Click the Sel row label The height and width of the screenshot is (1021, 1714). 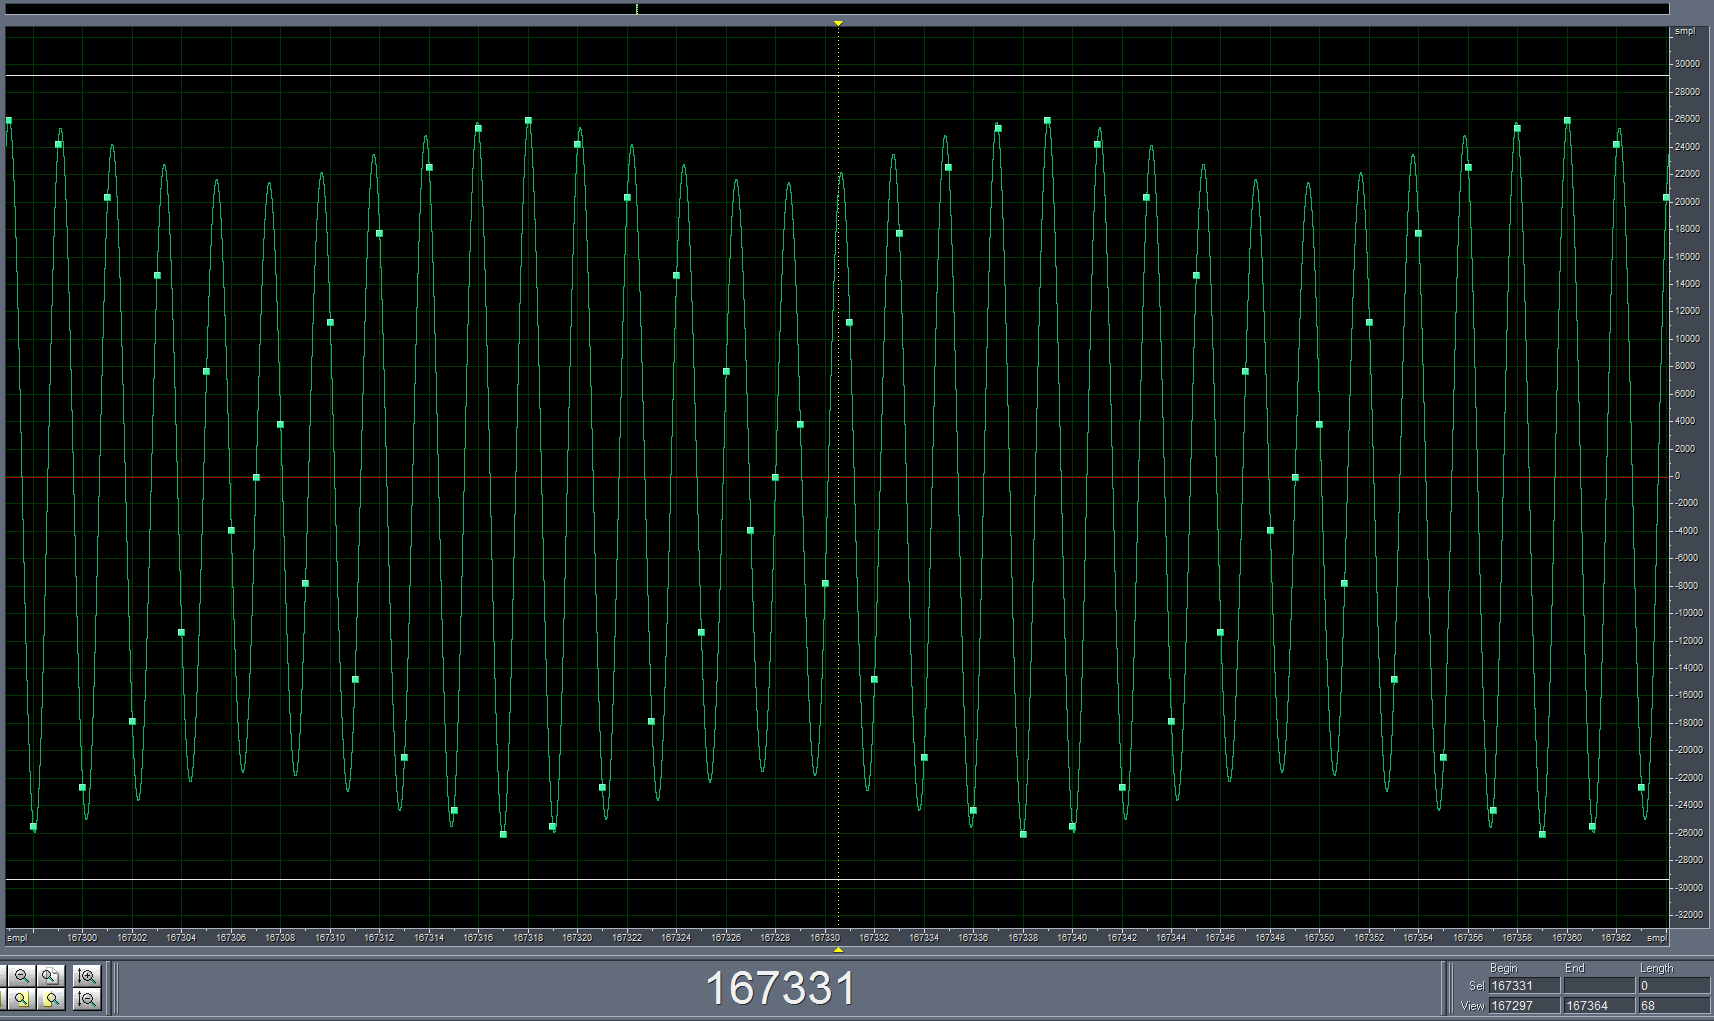pyautogui.click(x=1477, y=986)
